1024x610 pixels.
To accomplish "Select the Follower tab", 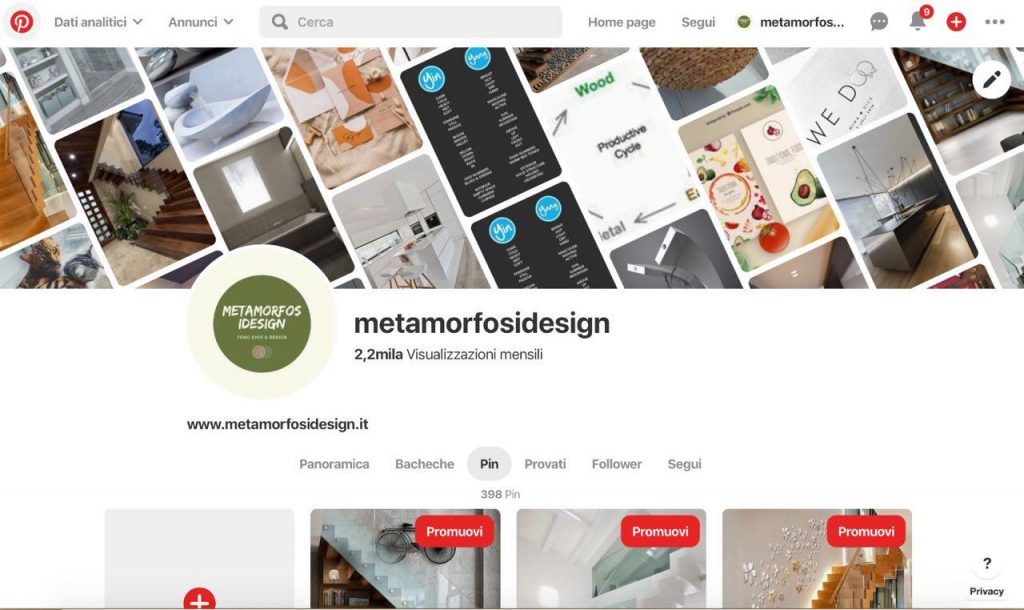I will tap(616, 464).
